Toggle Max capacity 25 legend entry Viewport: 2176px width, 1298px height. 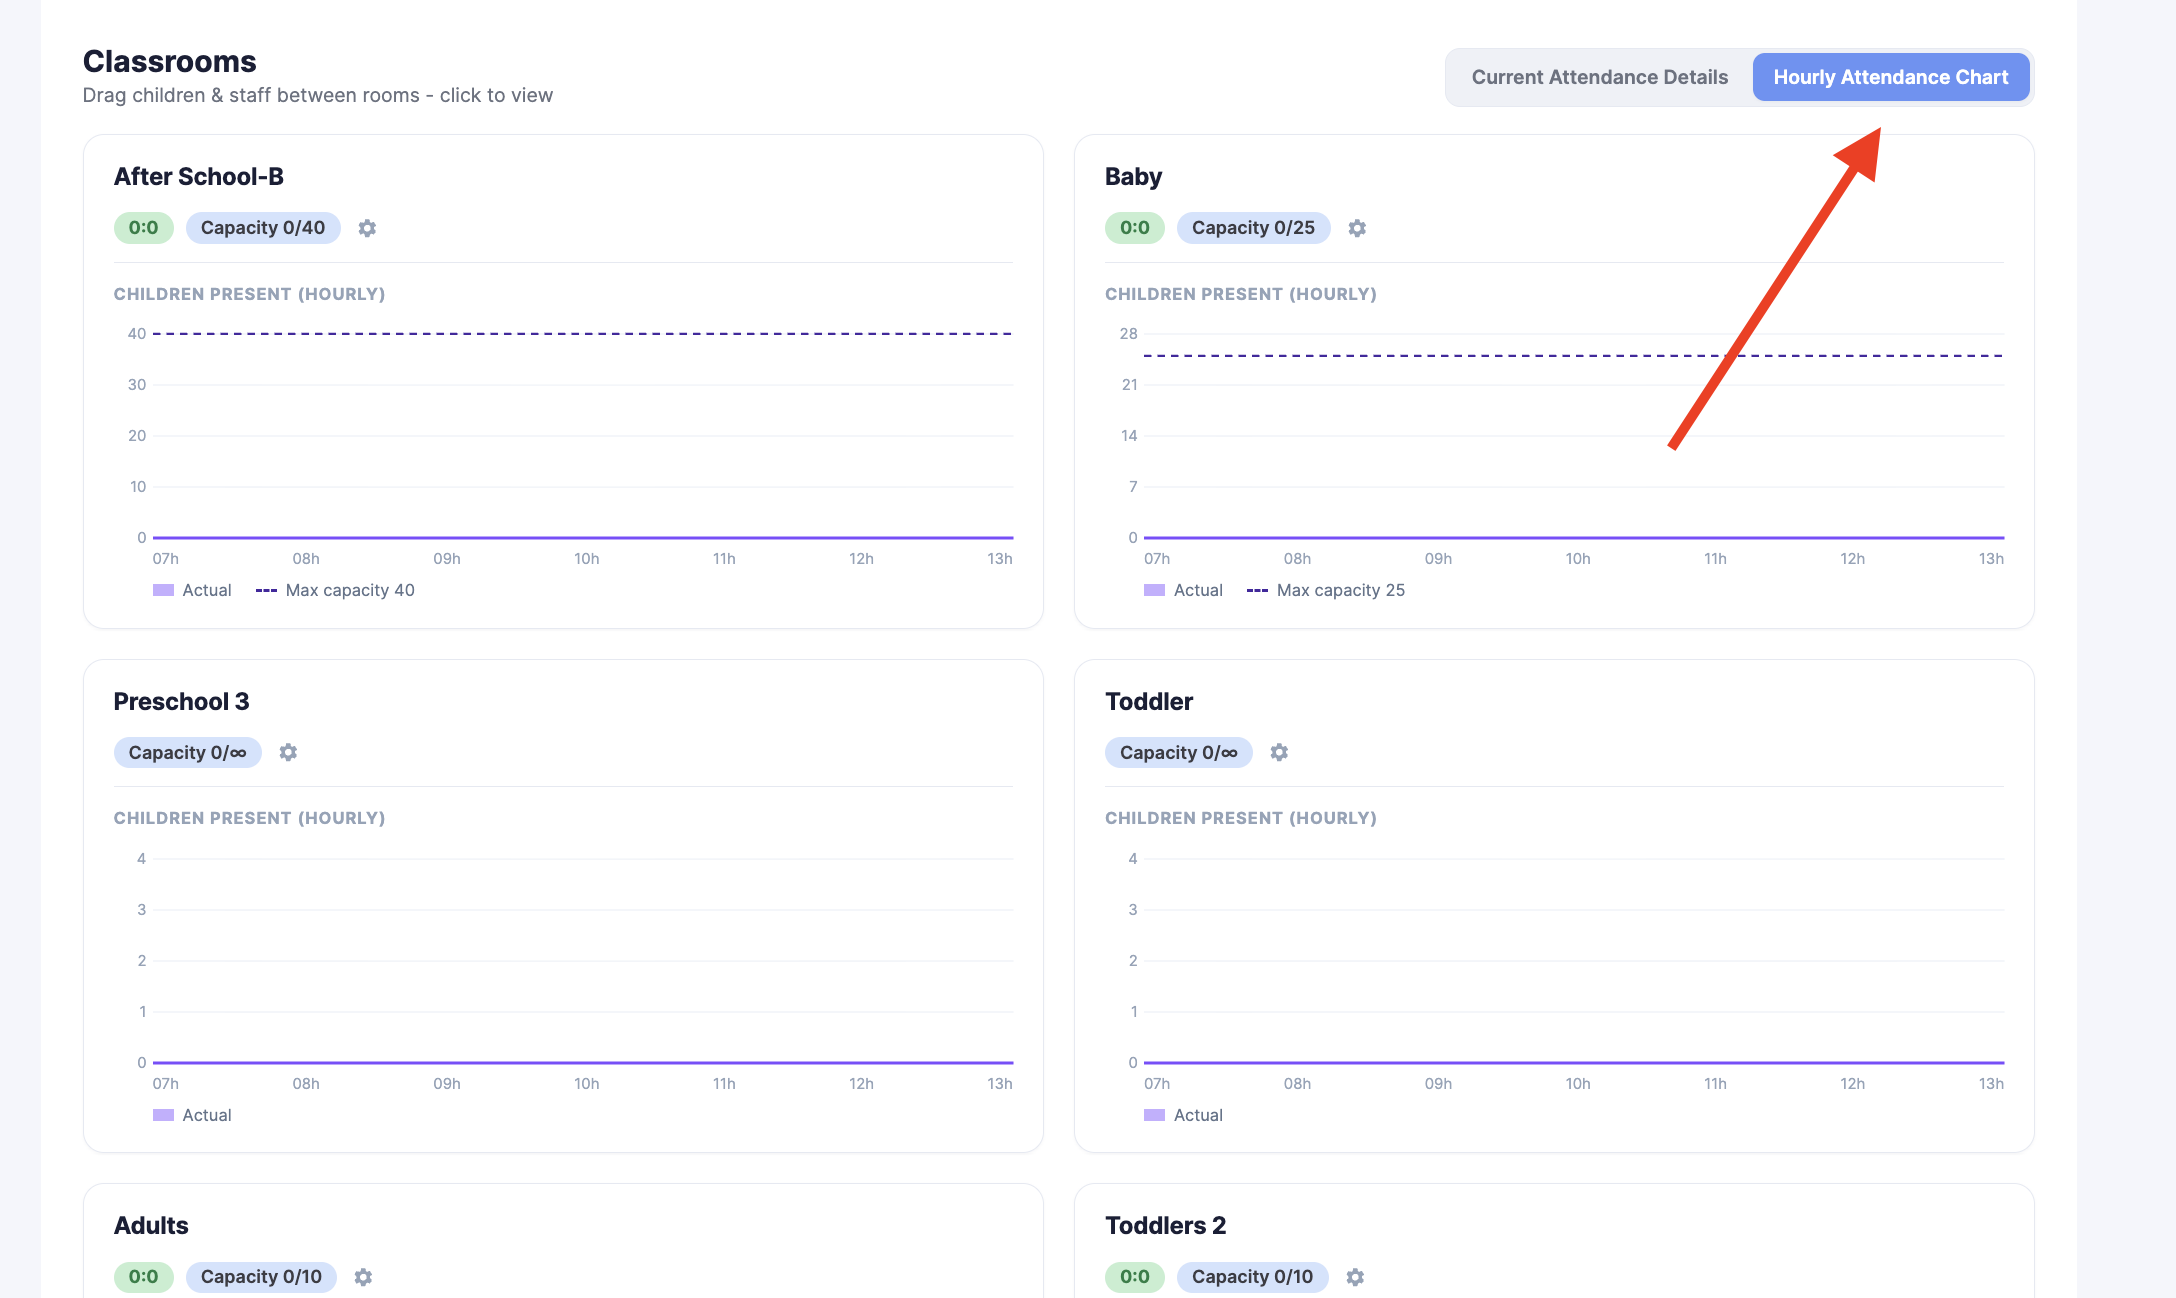[x=1326, y=590]
